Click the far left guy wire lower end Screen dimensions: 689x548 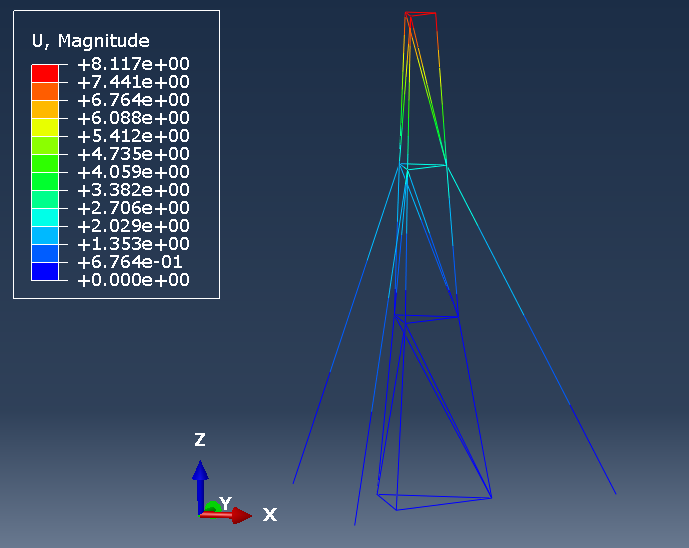[x=294, y=482]
